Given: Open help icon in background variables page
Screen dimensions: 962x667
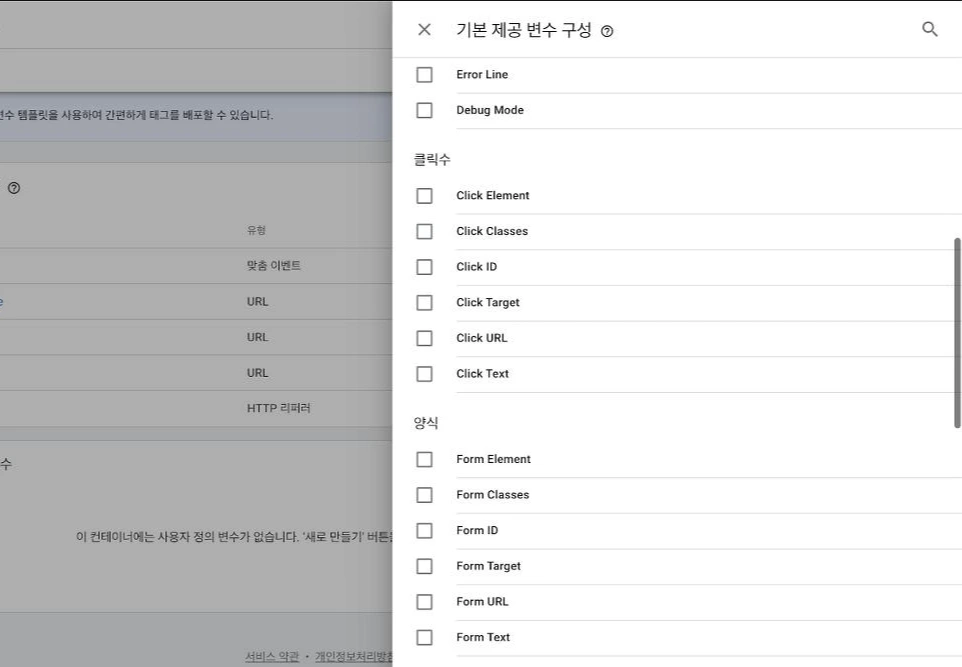Looking at the screenshot, I should (x=14, y=188).
